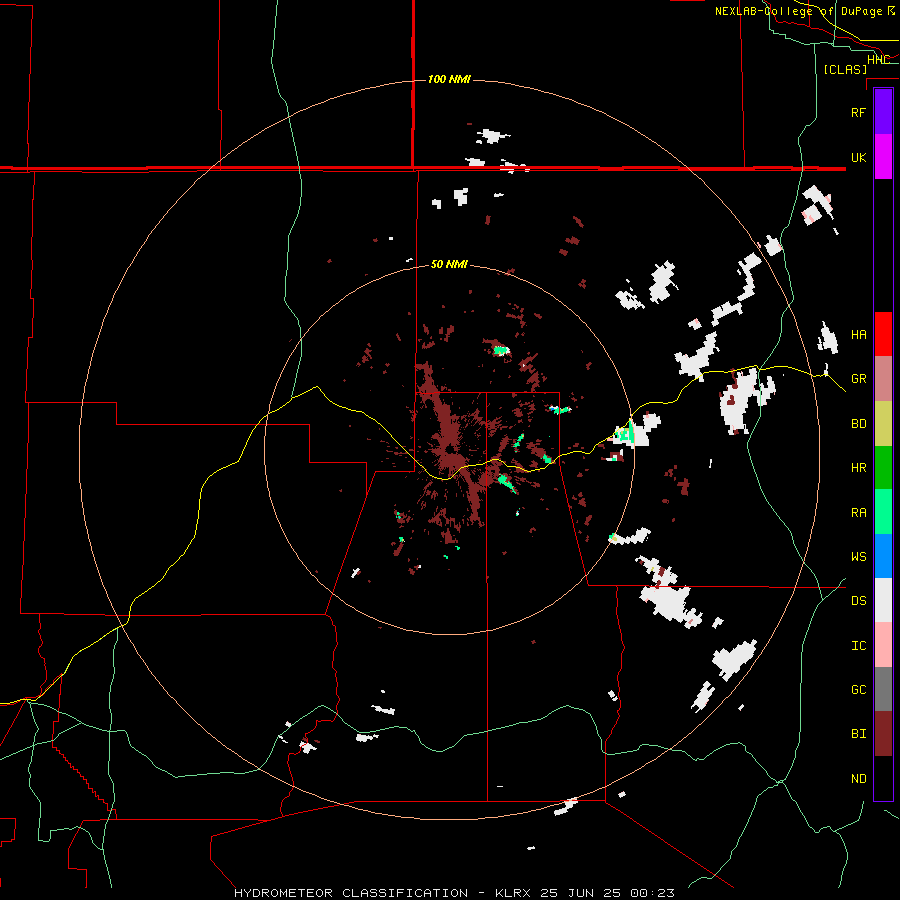Click the RF legend label

(x=858, y=112)
